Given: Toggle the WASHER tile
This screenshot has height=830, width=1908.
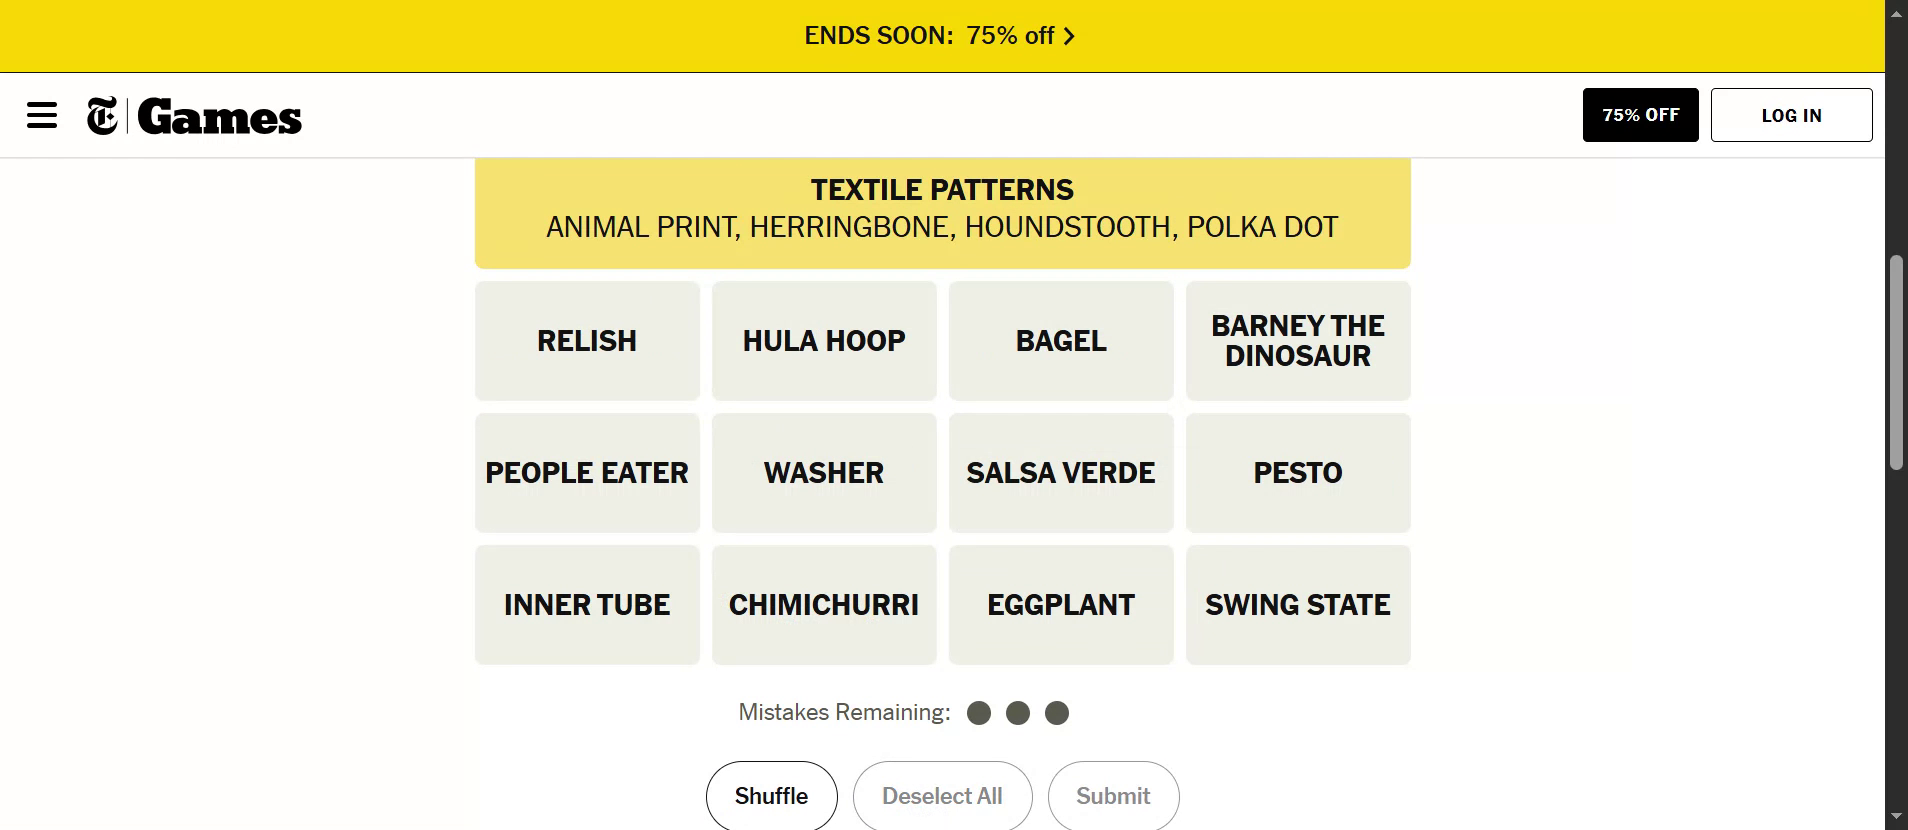Looking at the screenshot, I should pos(824,473).
